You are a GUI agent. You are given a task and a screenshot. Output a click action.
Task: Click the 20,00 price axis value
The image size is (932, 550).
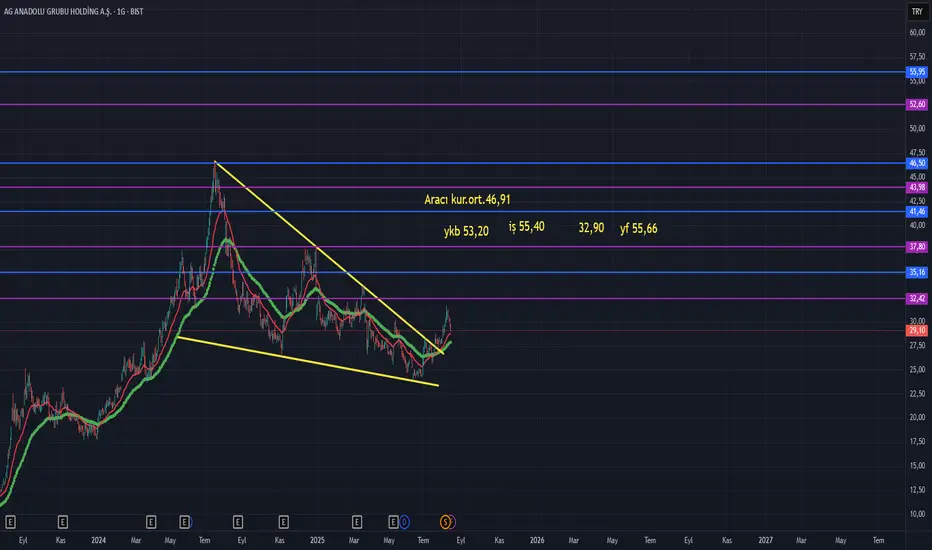917,417
